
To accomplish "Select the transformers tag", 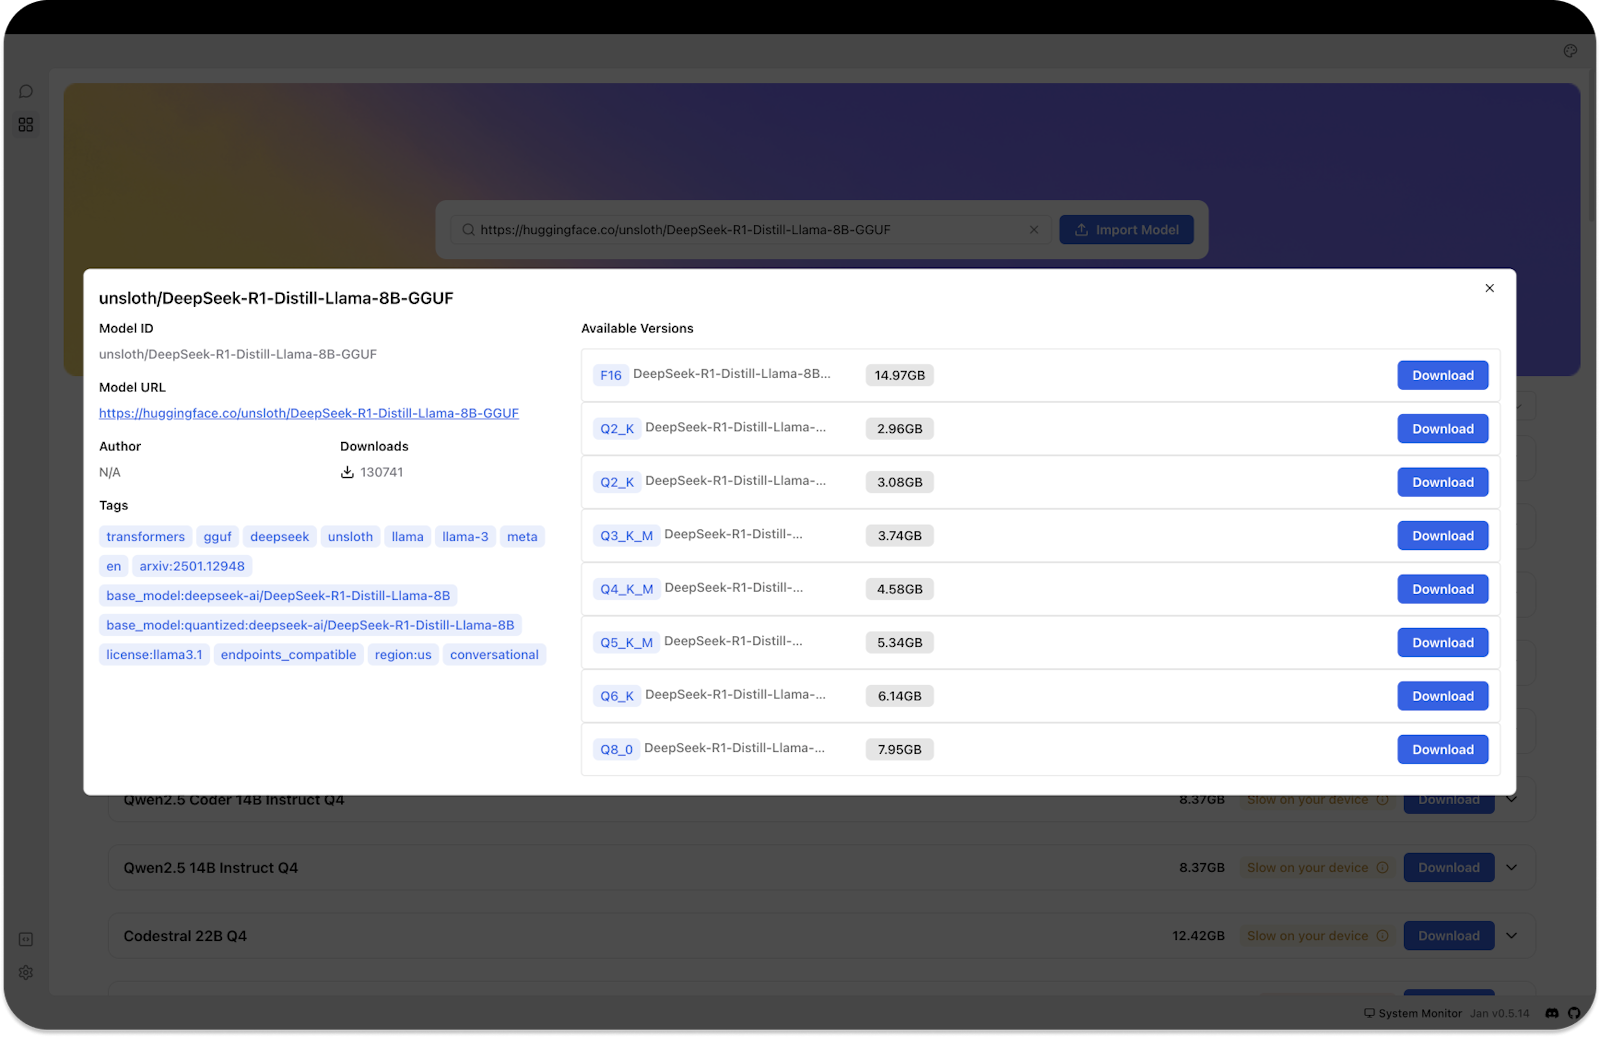I will point(145,536).
